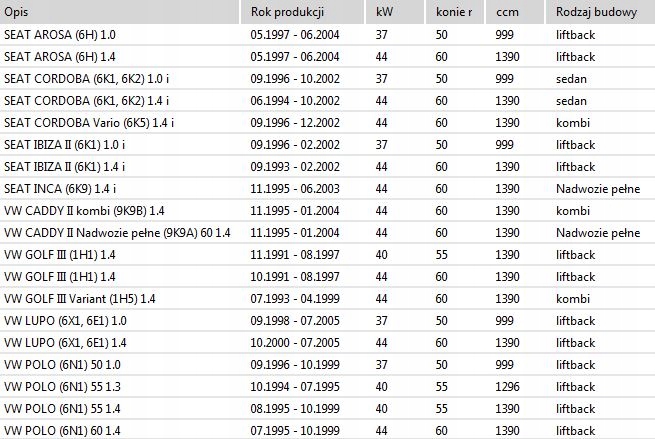Viewport: 655px width, 439px height.
Task: Click date range 07.1993 - 04.1999
Action: coord(295,299)
